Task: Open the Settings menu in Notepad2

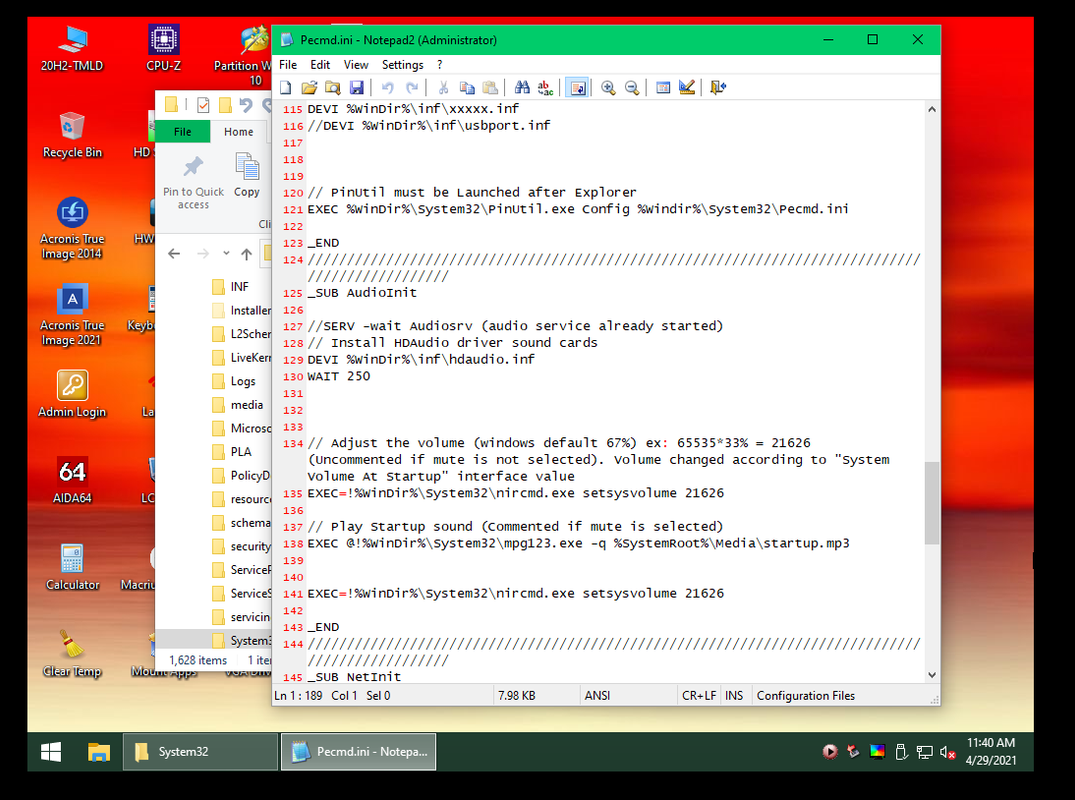Action: (402, 64)
